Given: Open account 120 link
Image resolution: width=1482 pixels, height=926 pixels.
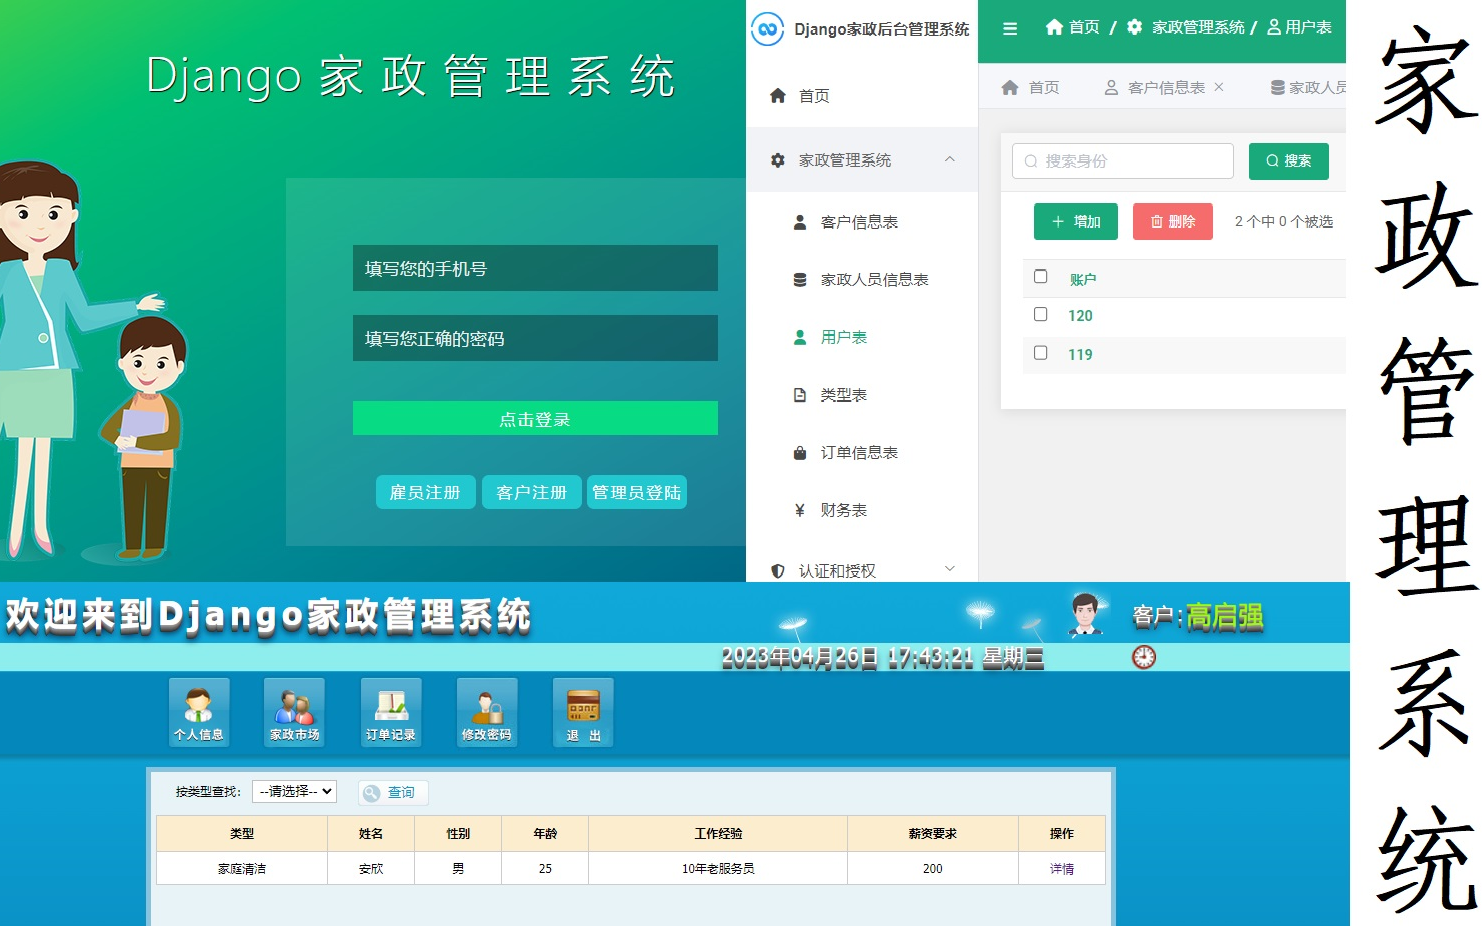Looking at the screenshot, I should (1080, 316).
